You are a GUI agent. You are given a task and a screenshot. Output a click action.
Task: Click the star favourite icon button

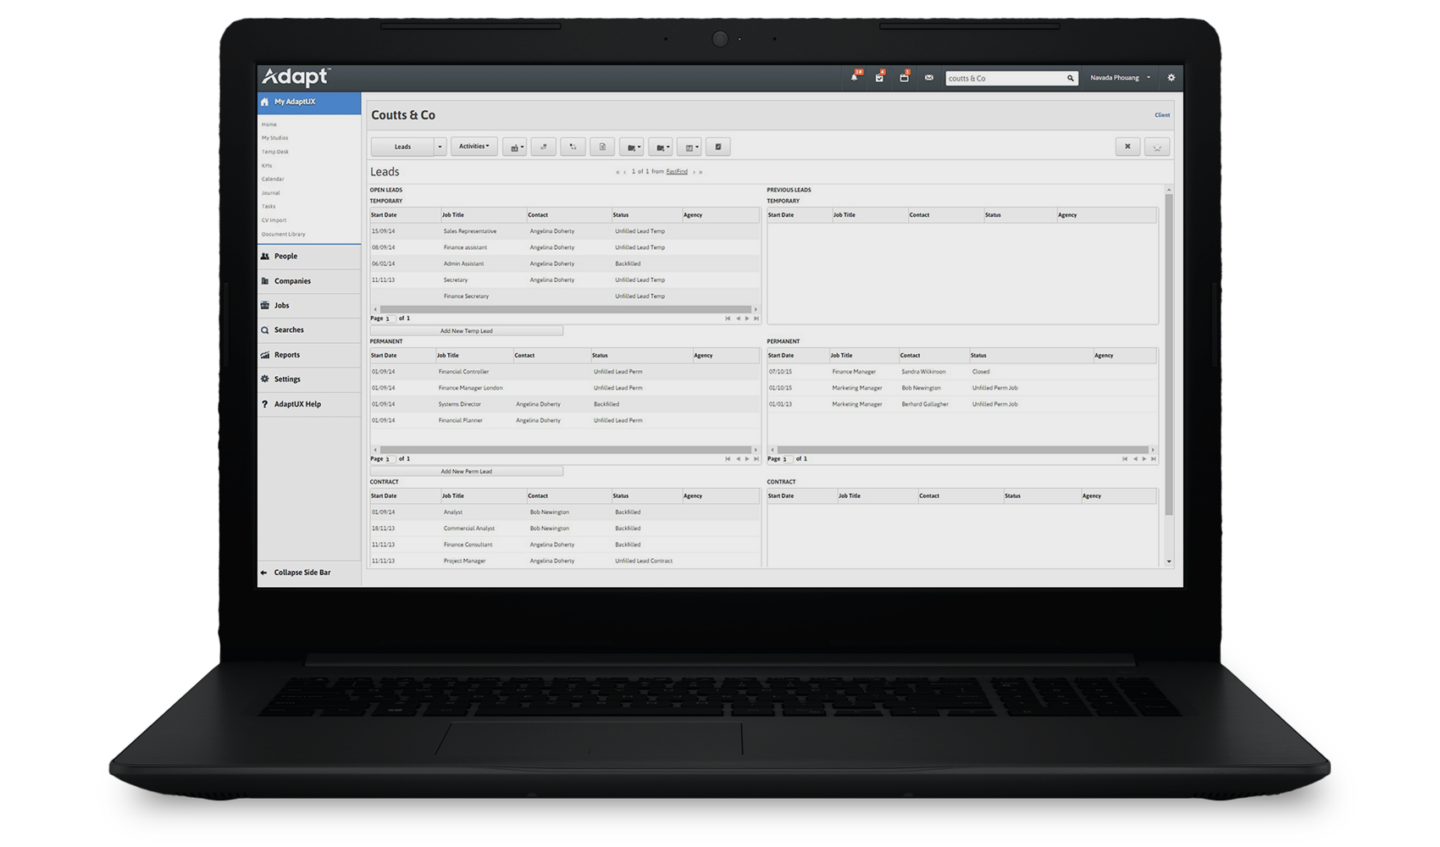click(1157, 147)
